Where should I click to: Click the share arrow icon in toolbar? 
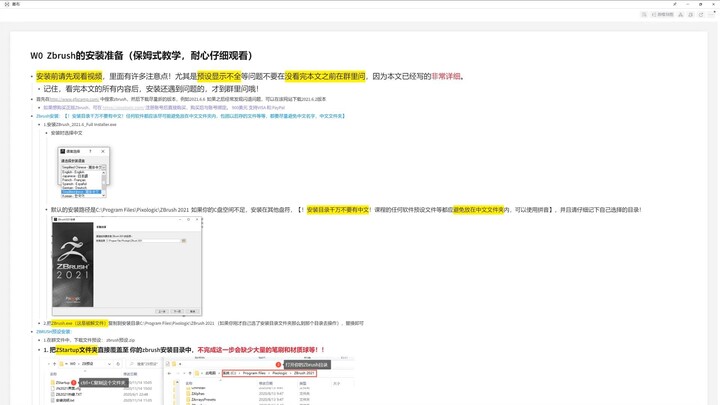[701, 15]
